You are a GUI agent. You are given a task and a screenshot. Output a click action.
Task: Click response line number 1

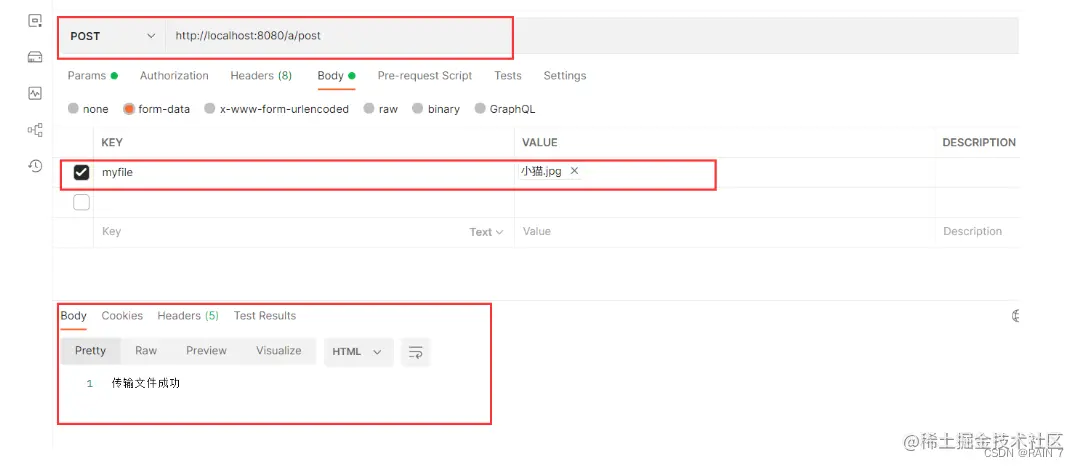click(89, 384)
